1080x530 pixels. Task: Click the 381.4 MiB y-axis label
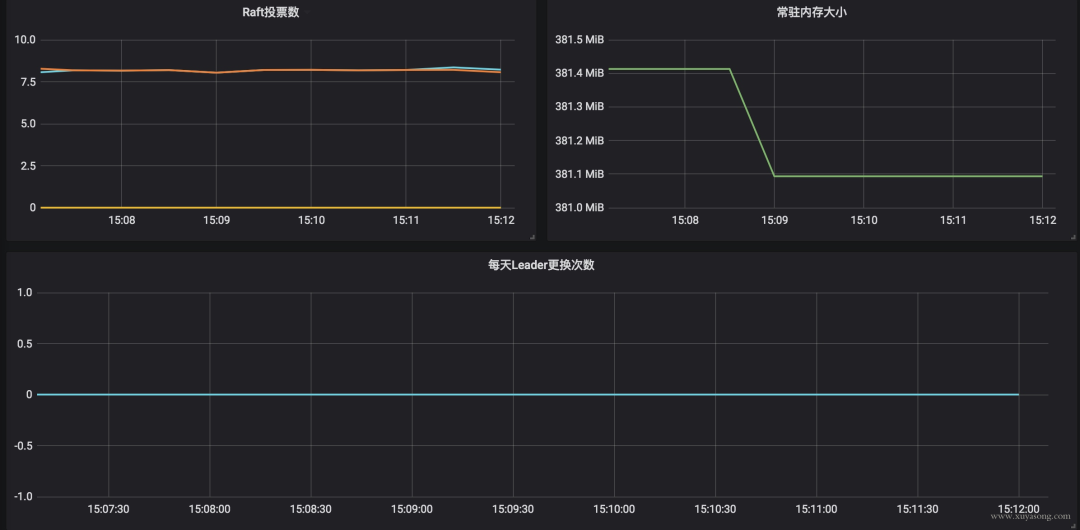[579, 73]
